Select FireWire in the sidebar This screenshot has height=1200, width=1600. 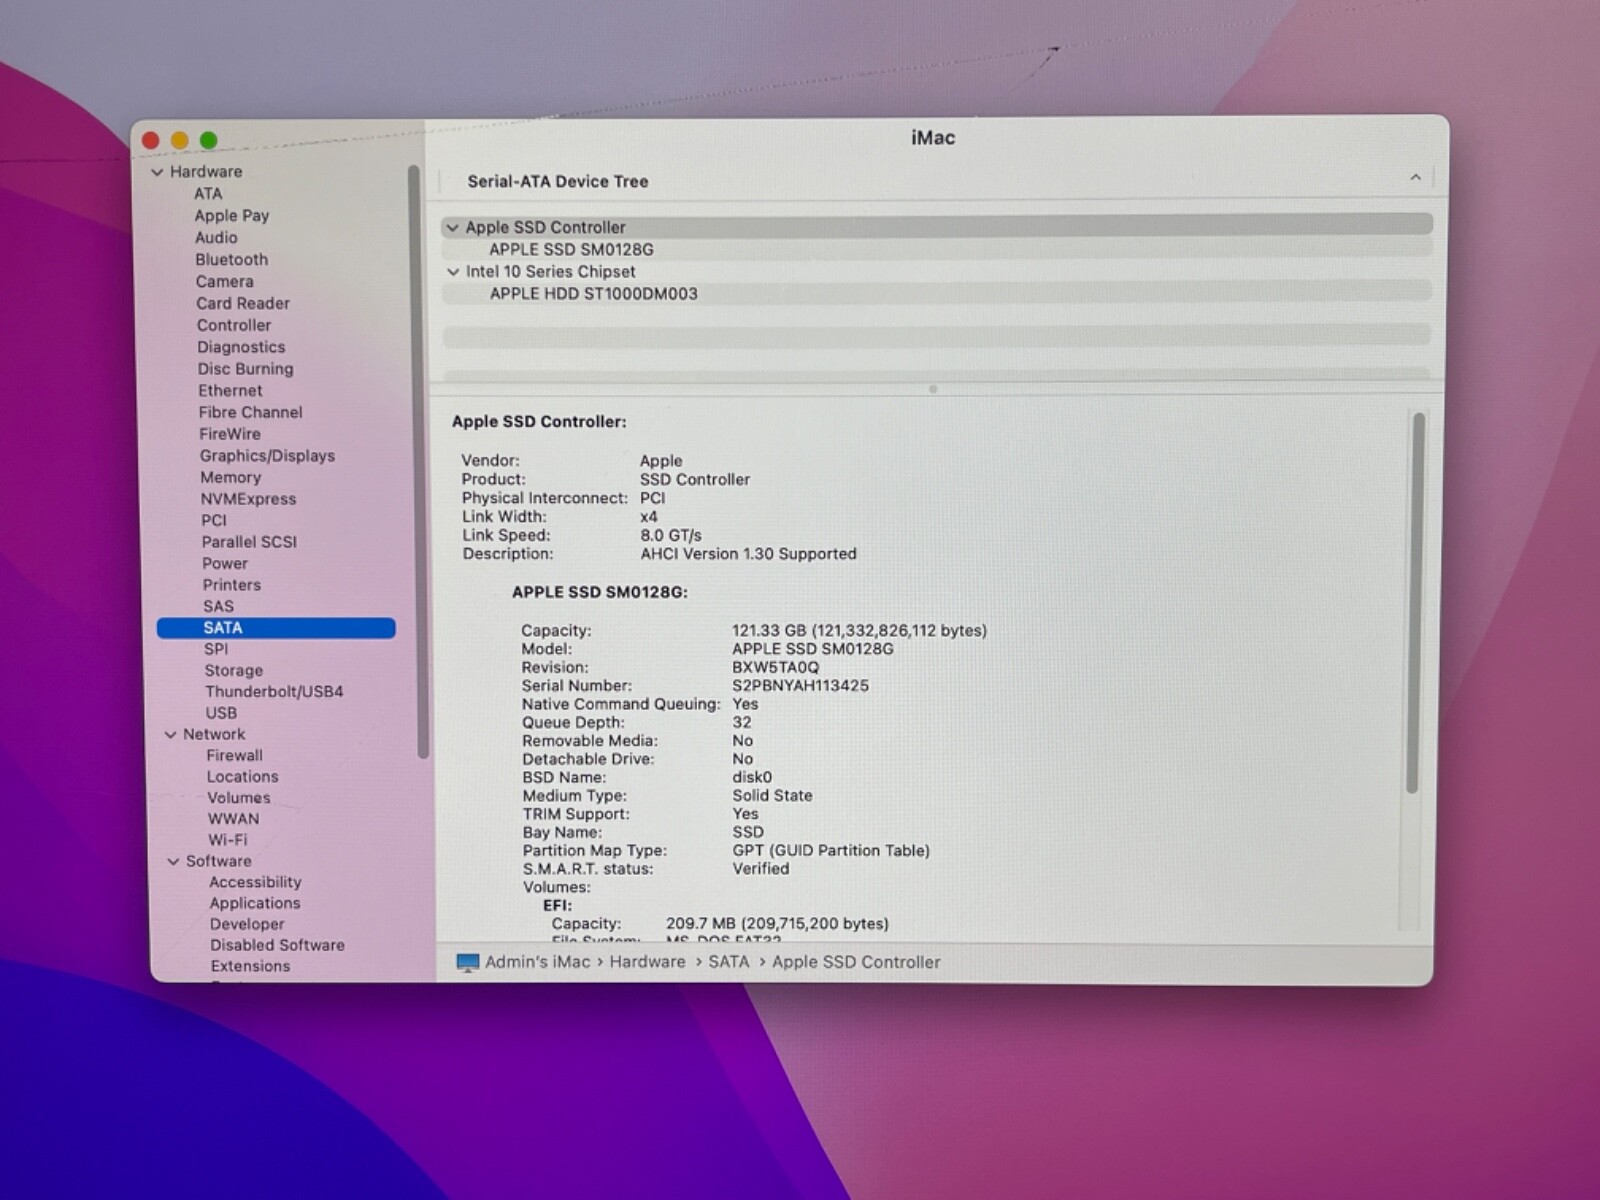click(x=229, y=435)
